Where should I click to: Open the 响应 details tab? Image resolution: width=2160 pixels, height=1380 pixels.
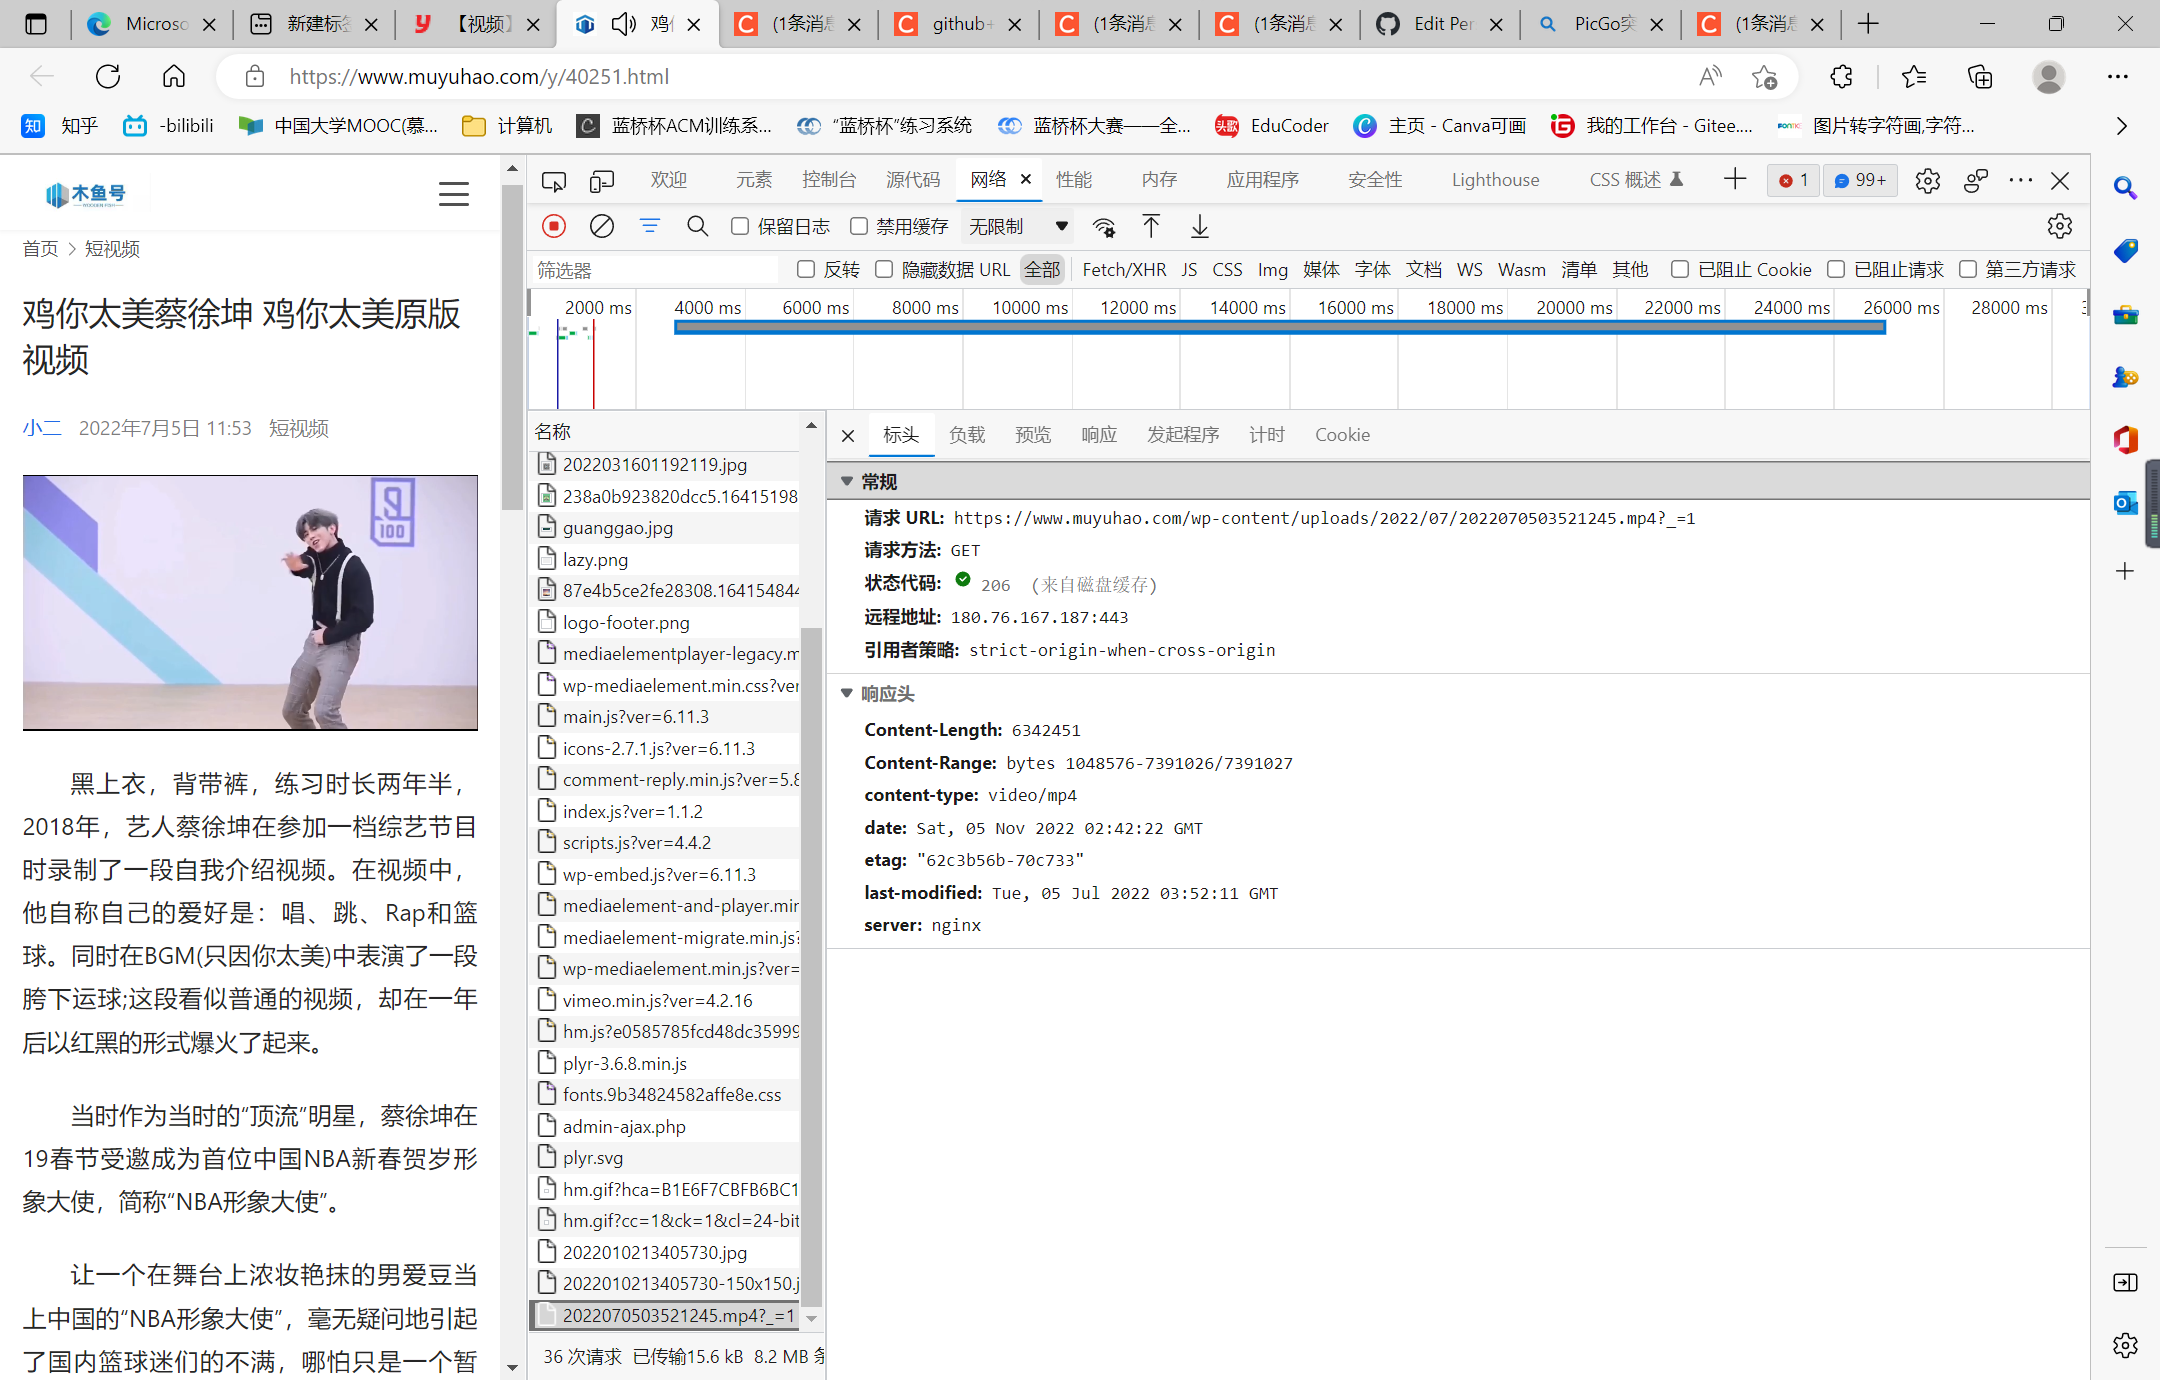coord(1098,435)
